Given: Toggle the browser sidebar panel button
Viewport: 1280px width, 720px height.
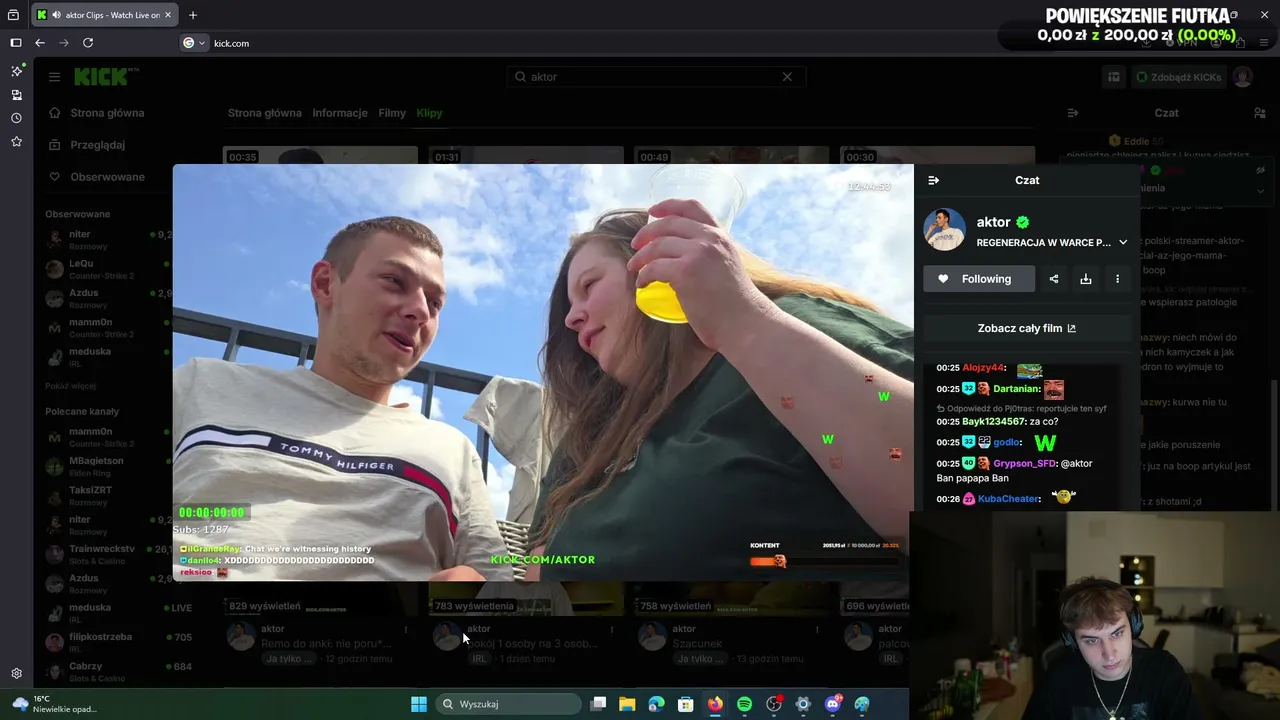Looking at the screenshot, I should (x=16, y=43).
